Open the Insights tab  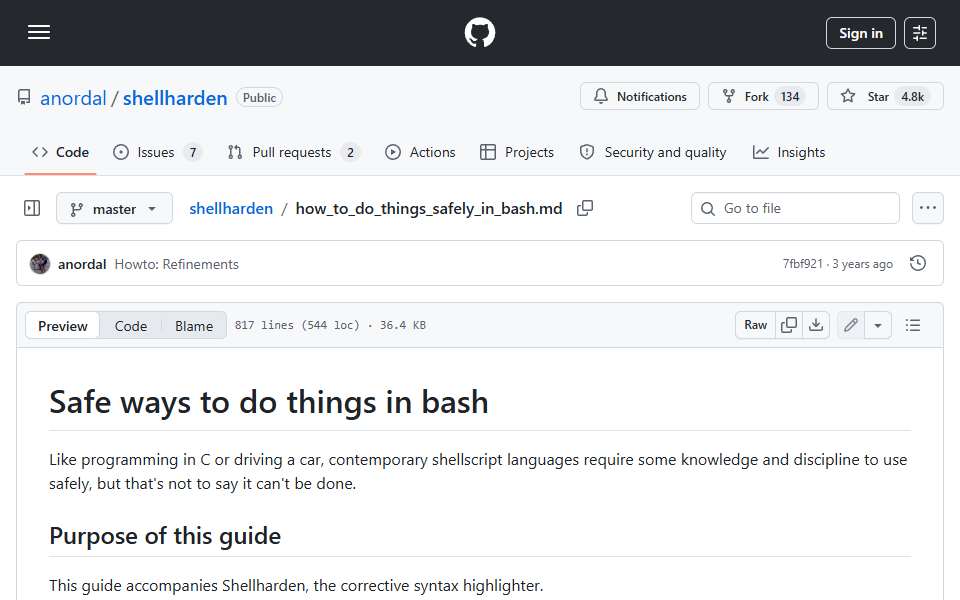(789, 152)
